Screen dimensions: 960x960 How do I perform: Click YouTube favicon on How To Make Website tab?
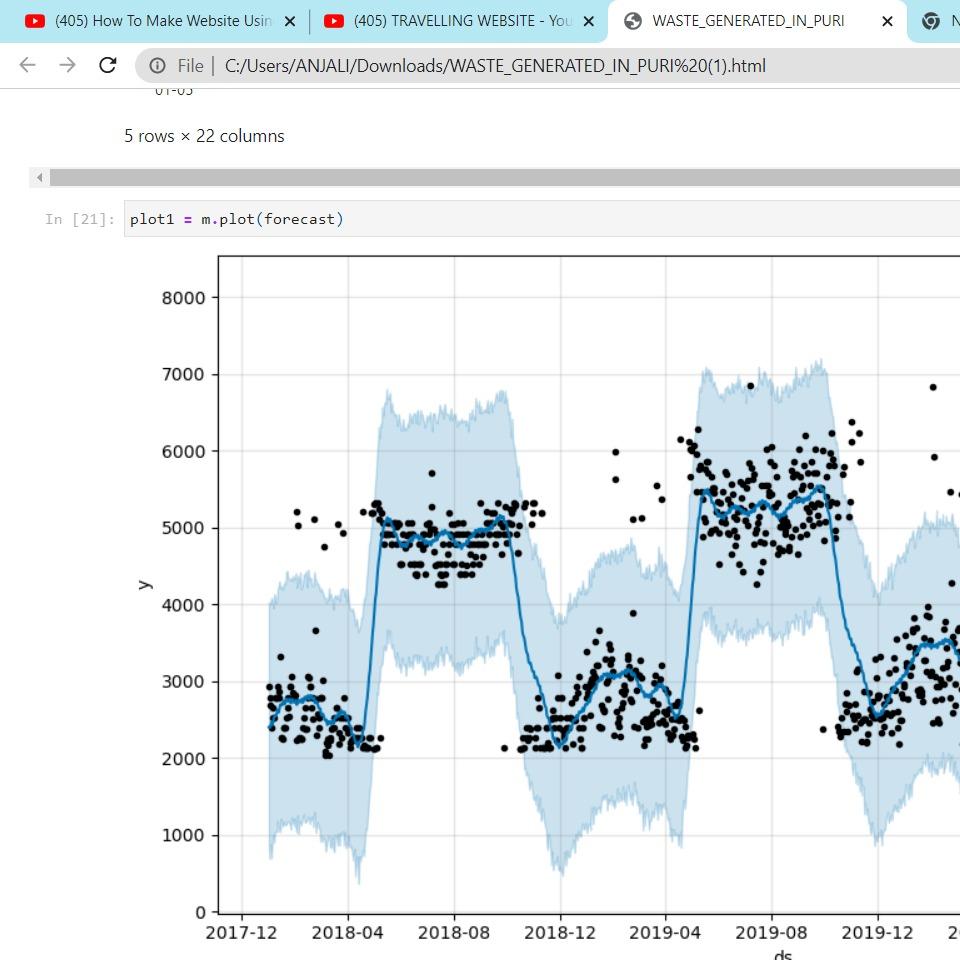(35, 21)
